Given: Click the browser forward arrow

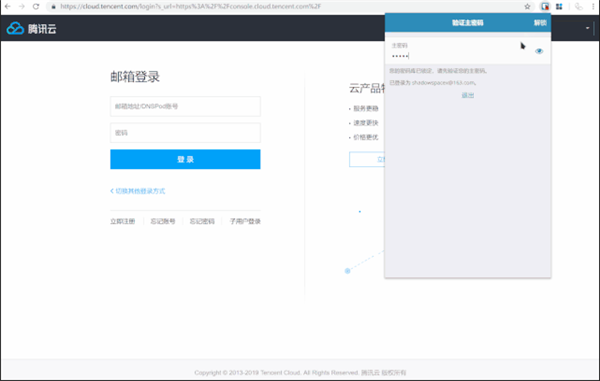Looking at the screenshot, I should click(22, 7).
